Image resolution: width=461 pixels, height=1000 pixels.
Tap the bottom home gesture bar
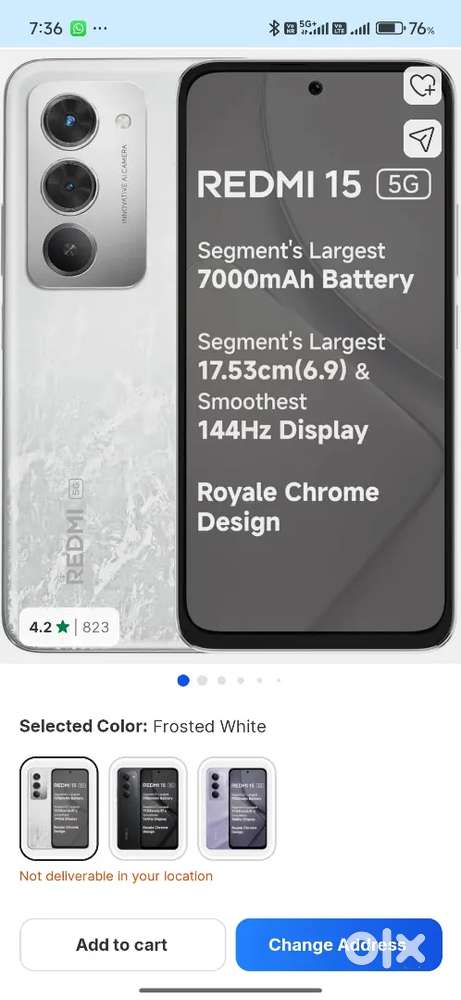point(230,990)
